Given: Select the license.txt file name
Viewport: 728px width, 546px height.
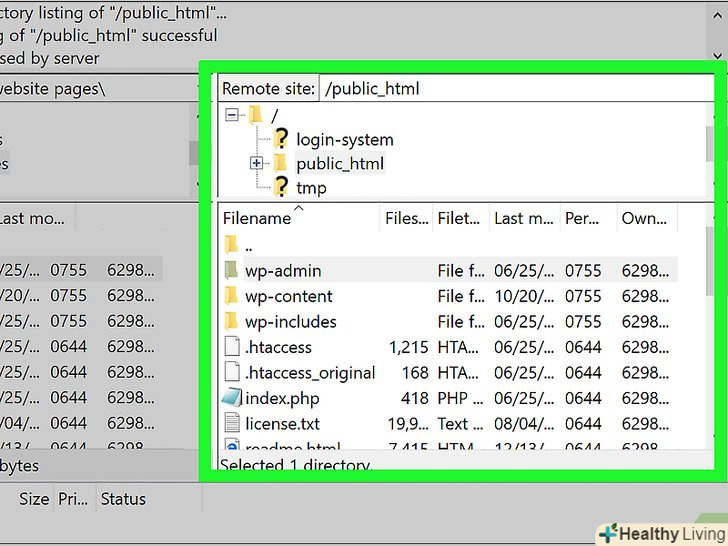Looking at the screenshot, I should [282, 424].
